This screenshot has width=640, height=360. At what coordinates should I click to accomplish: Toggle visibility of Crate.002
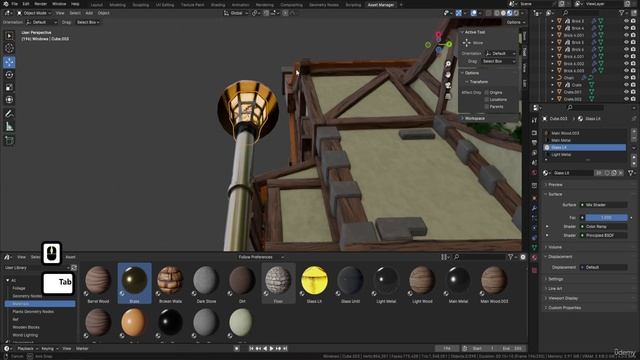[x=626, y=99]
